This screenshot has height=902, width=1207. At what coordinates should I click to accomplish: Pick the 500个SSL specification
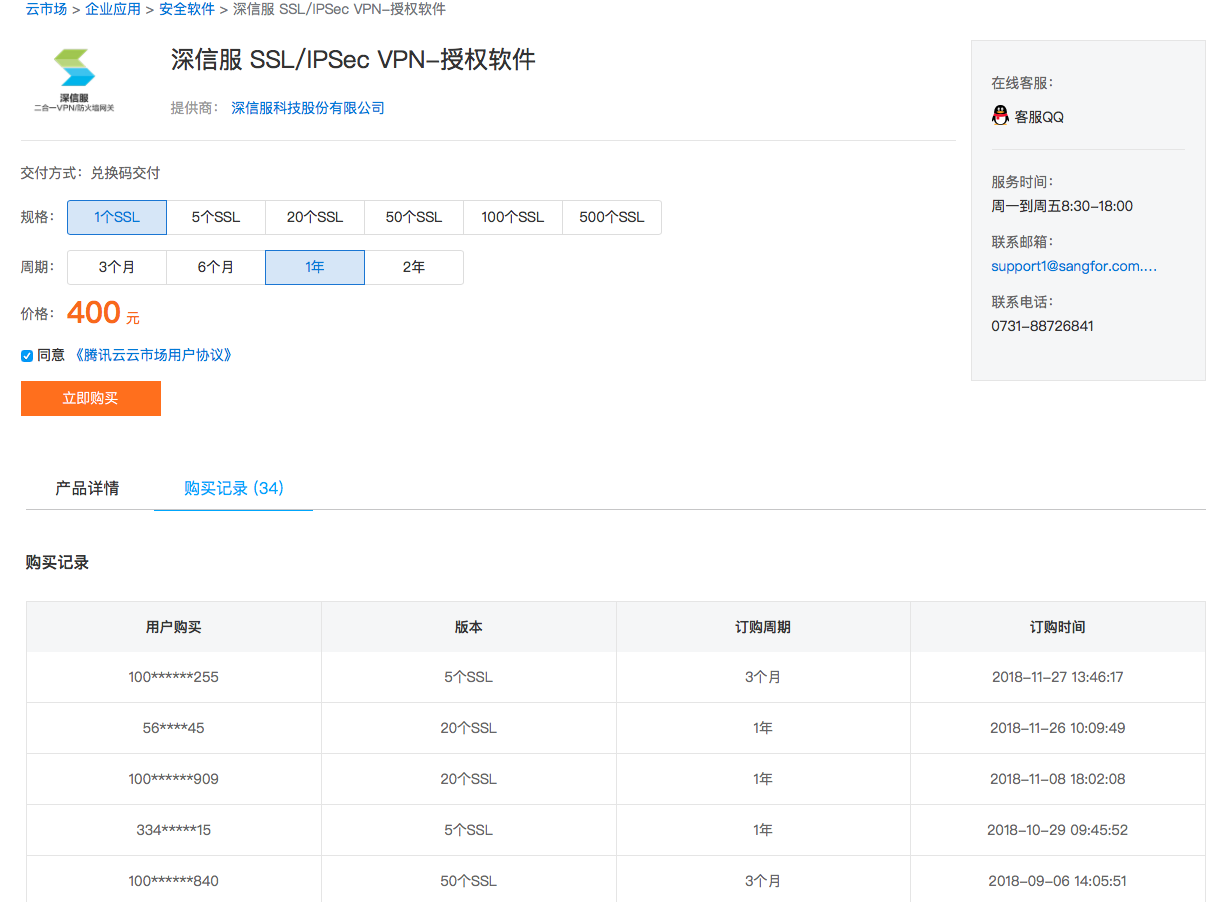(x=612, y=217)
